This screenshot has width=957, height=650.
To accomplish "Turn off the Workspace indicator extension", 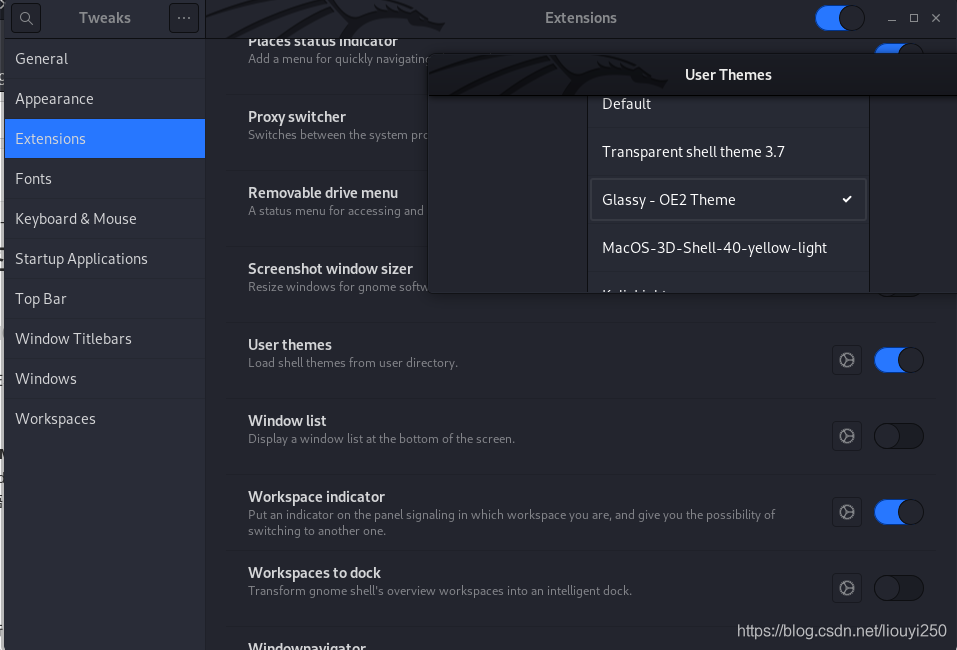I will click(x=898, y=512).
